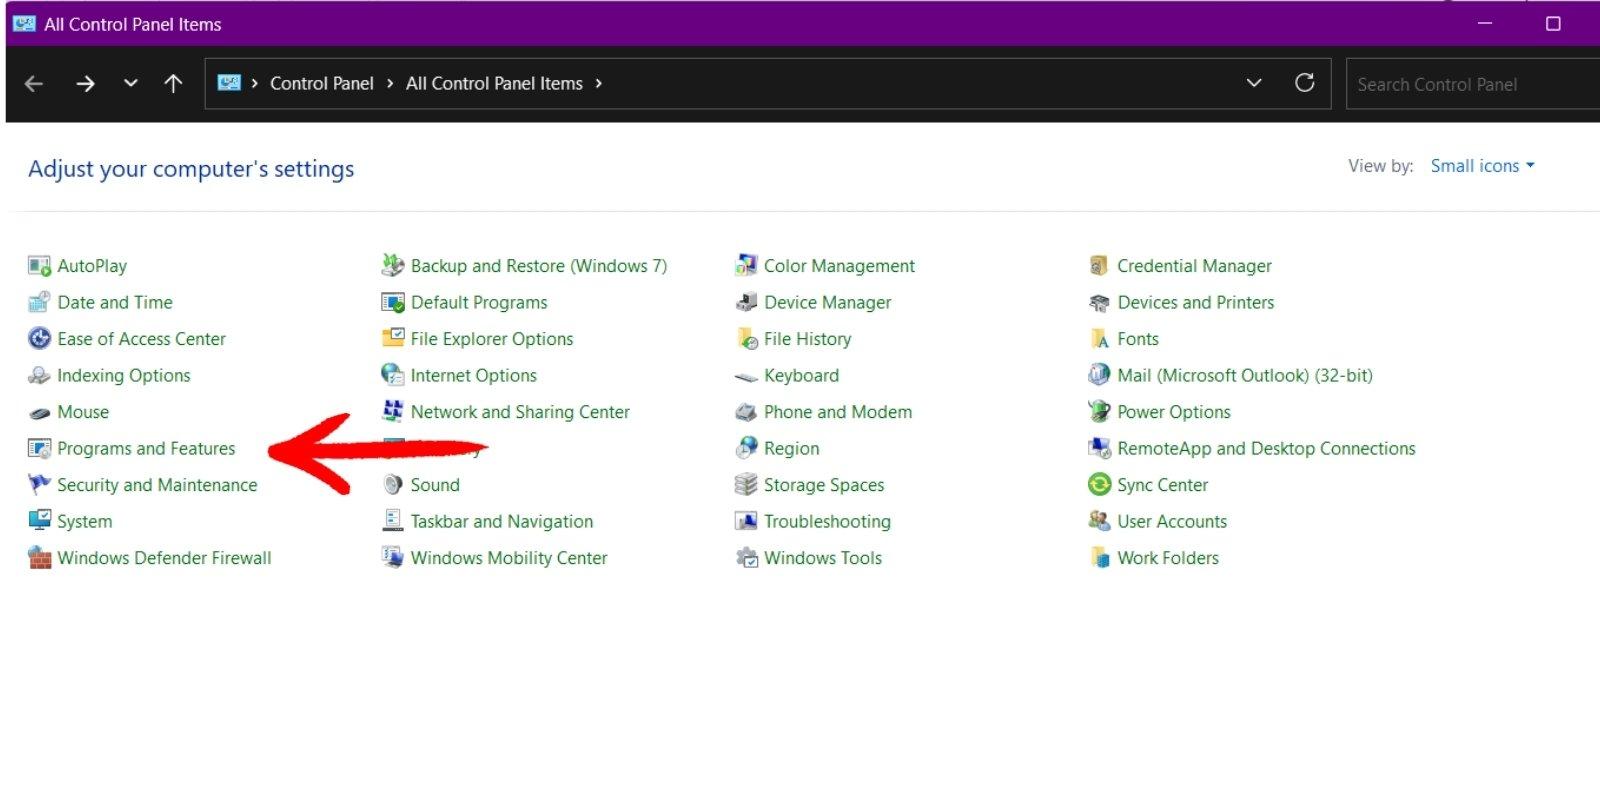Click the Control Panel icon in address bar
1600x800 pixels.
click(x=229, y=83)
